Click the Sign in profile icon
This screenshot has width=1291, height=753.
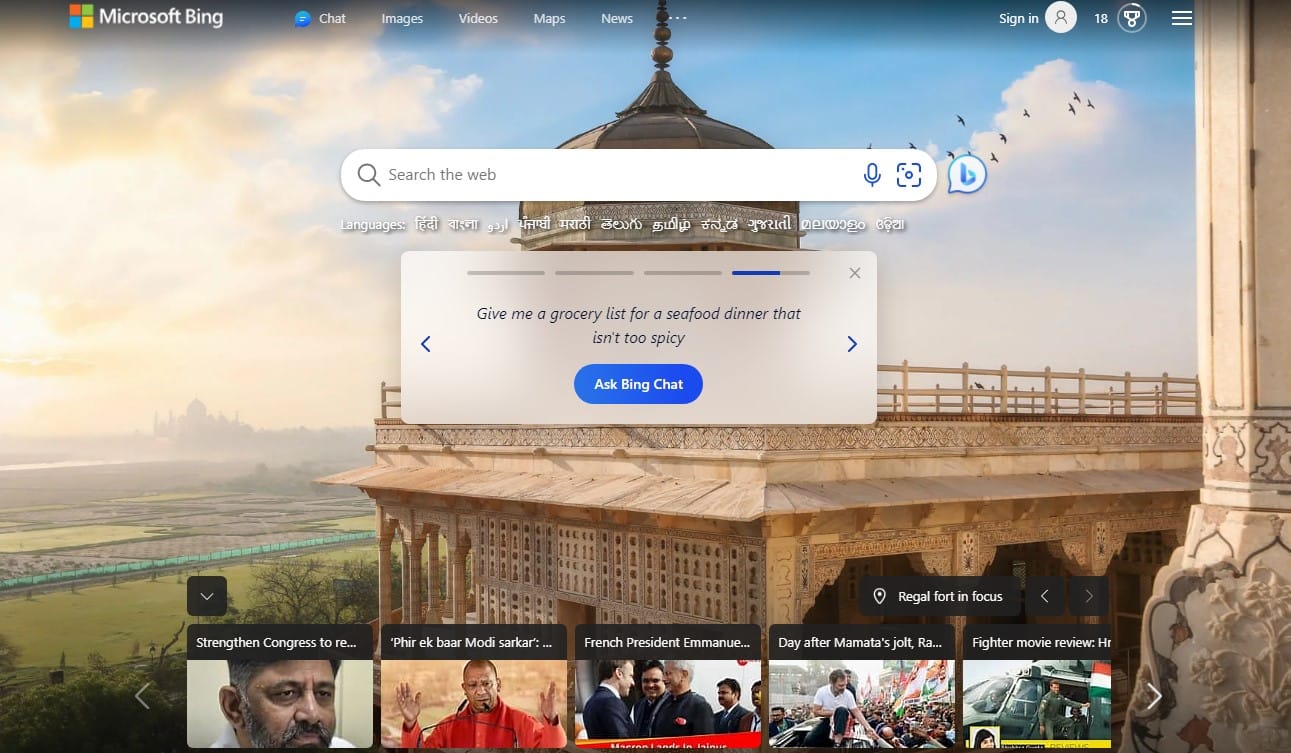point(1059,17)
